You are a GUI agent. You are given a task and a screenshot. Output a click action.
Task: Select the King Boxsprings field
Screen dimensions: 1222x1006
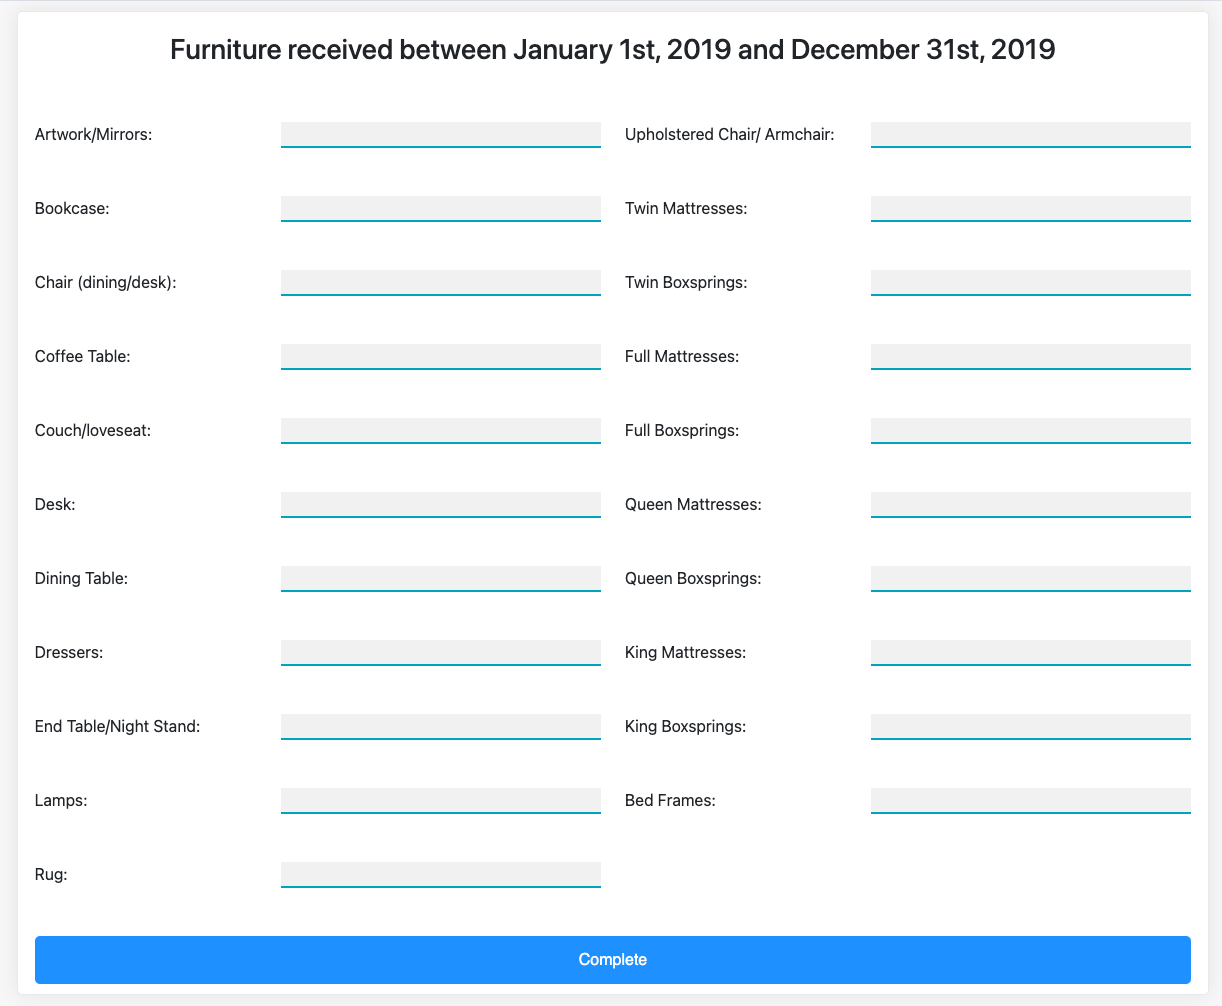coord(1031,727)
